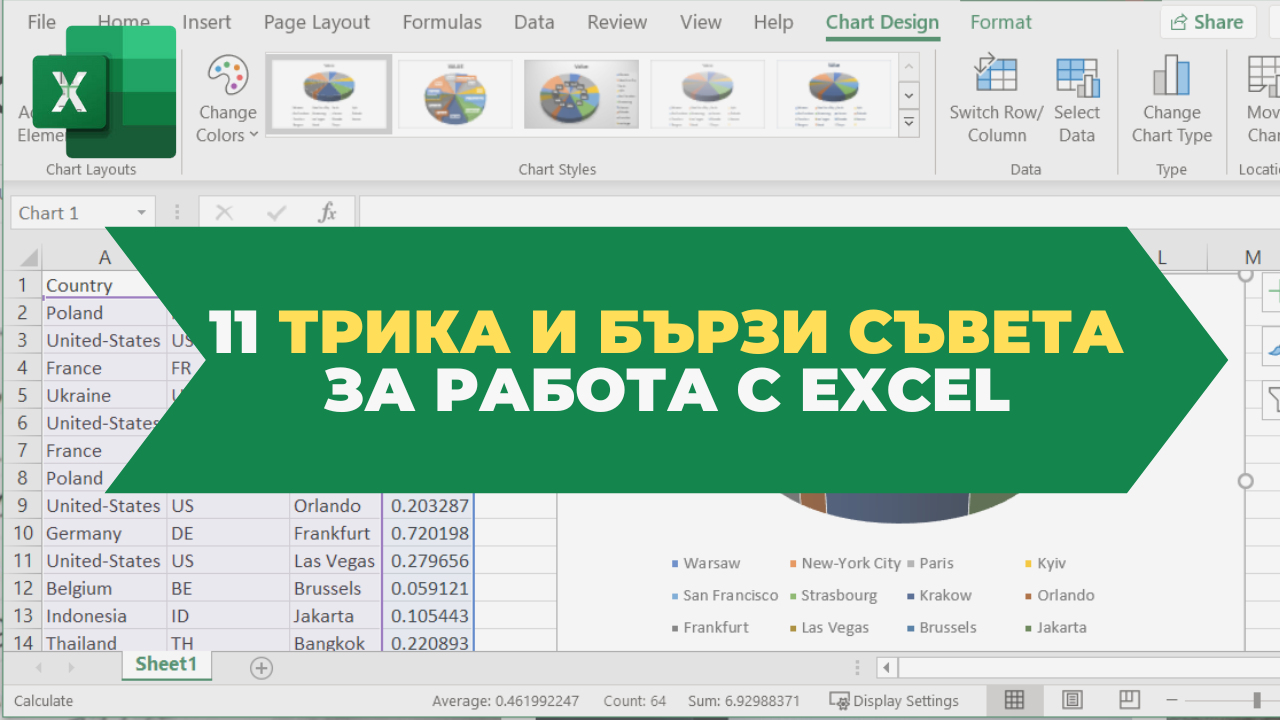Screen dimensions: 1280x720
Task: Switch to the Format ribbon tab
Action: tap(1000, 21)
